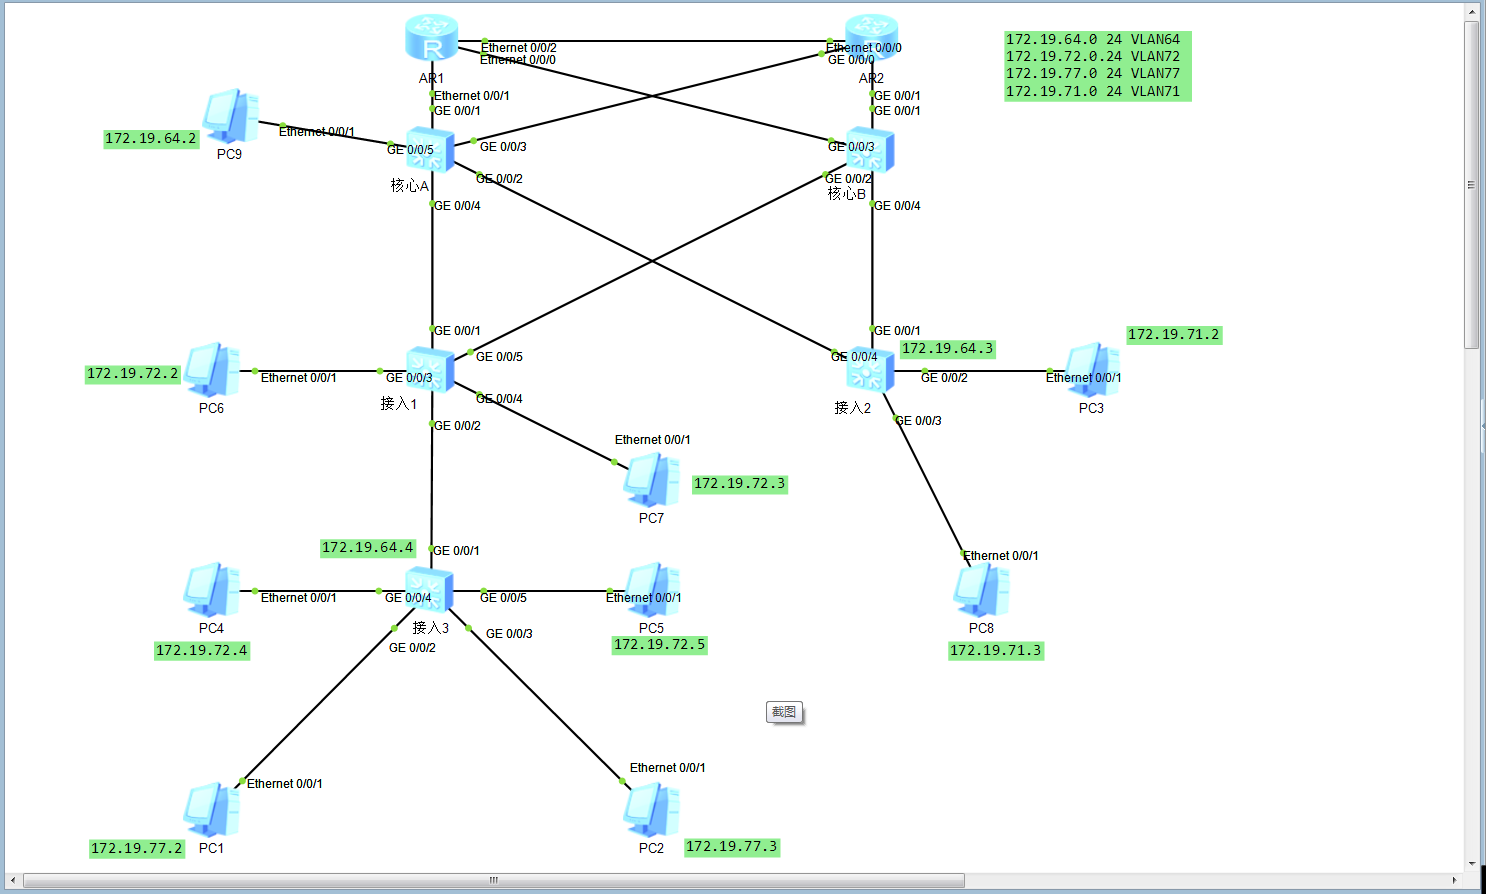Select the 172.19.64.2 label near PC9
Screen dimensions: 1486x894
(151, 139)
